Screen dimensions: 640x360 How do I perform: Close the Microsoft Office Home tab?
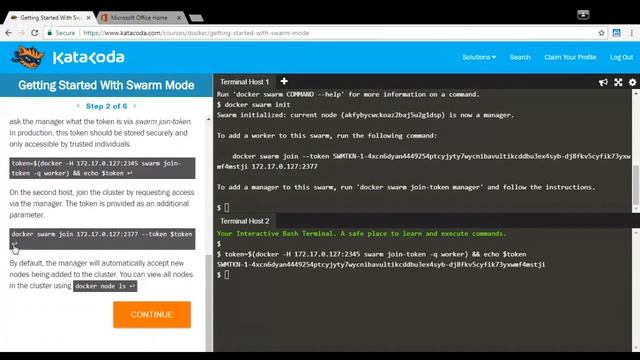click(179, 18)
